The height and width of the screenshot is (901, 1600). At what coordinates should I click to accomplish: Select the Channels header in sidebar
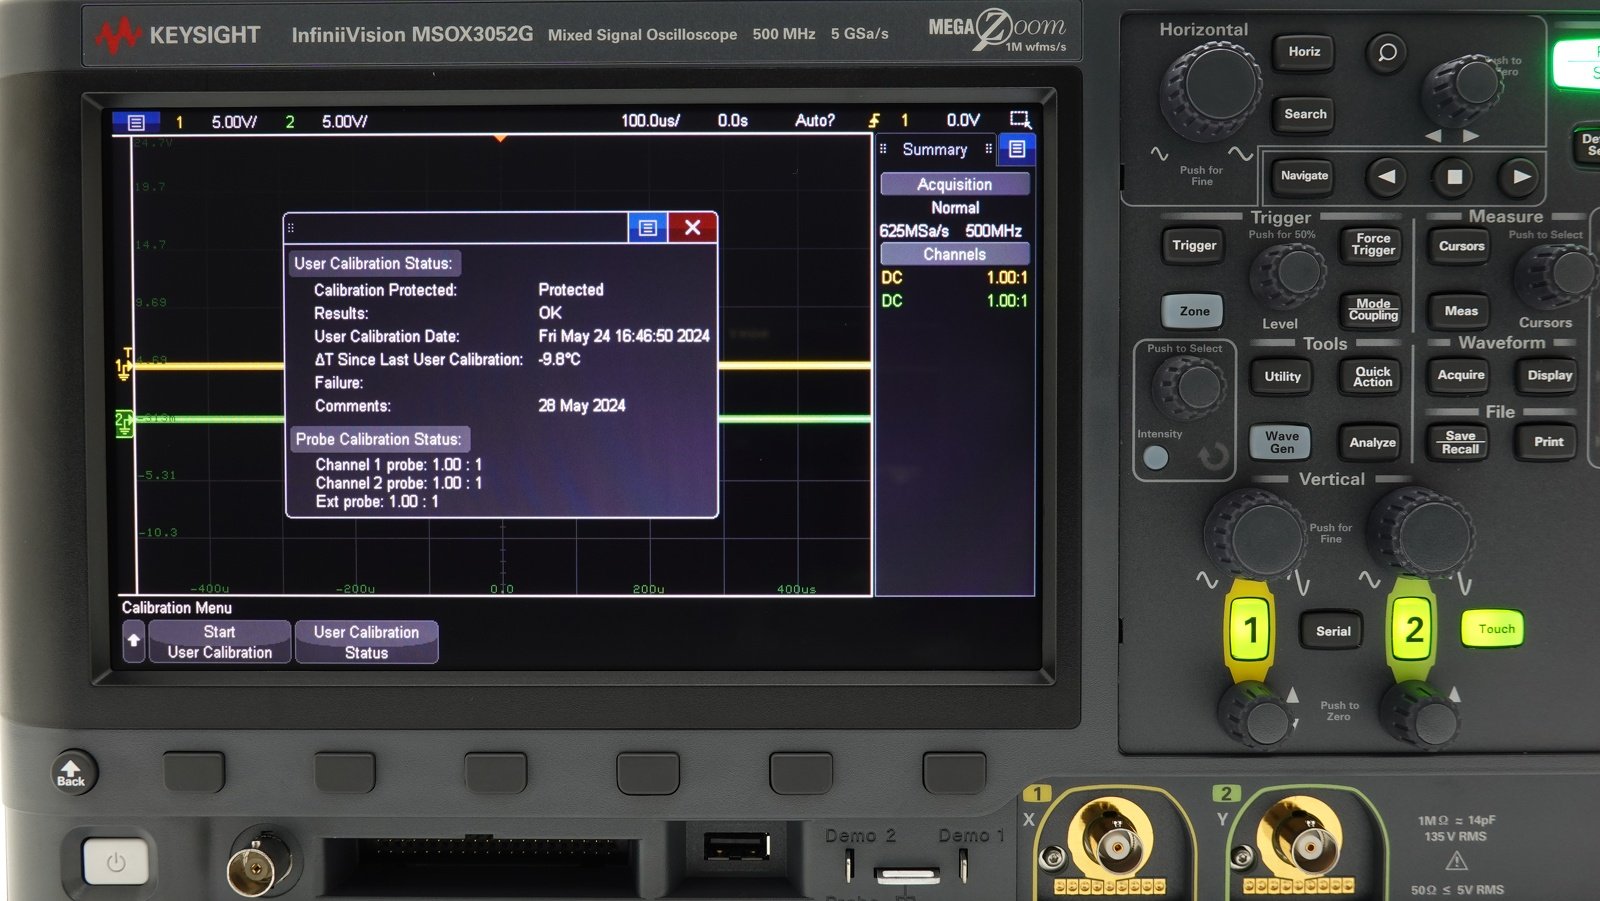tap(955, 254)
